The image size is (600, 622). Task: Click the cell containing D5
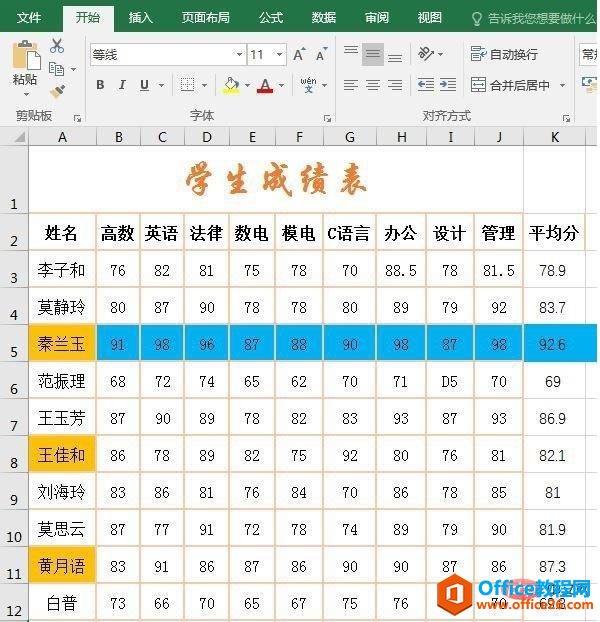click(x=450, y=381)
